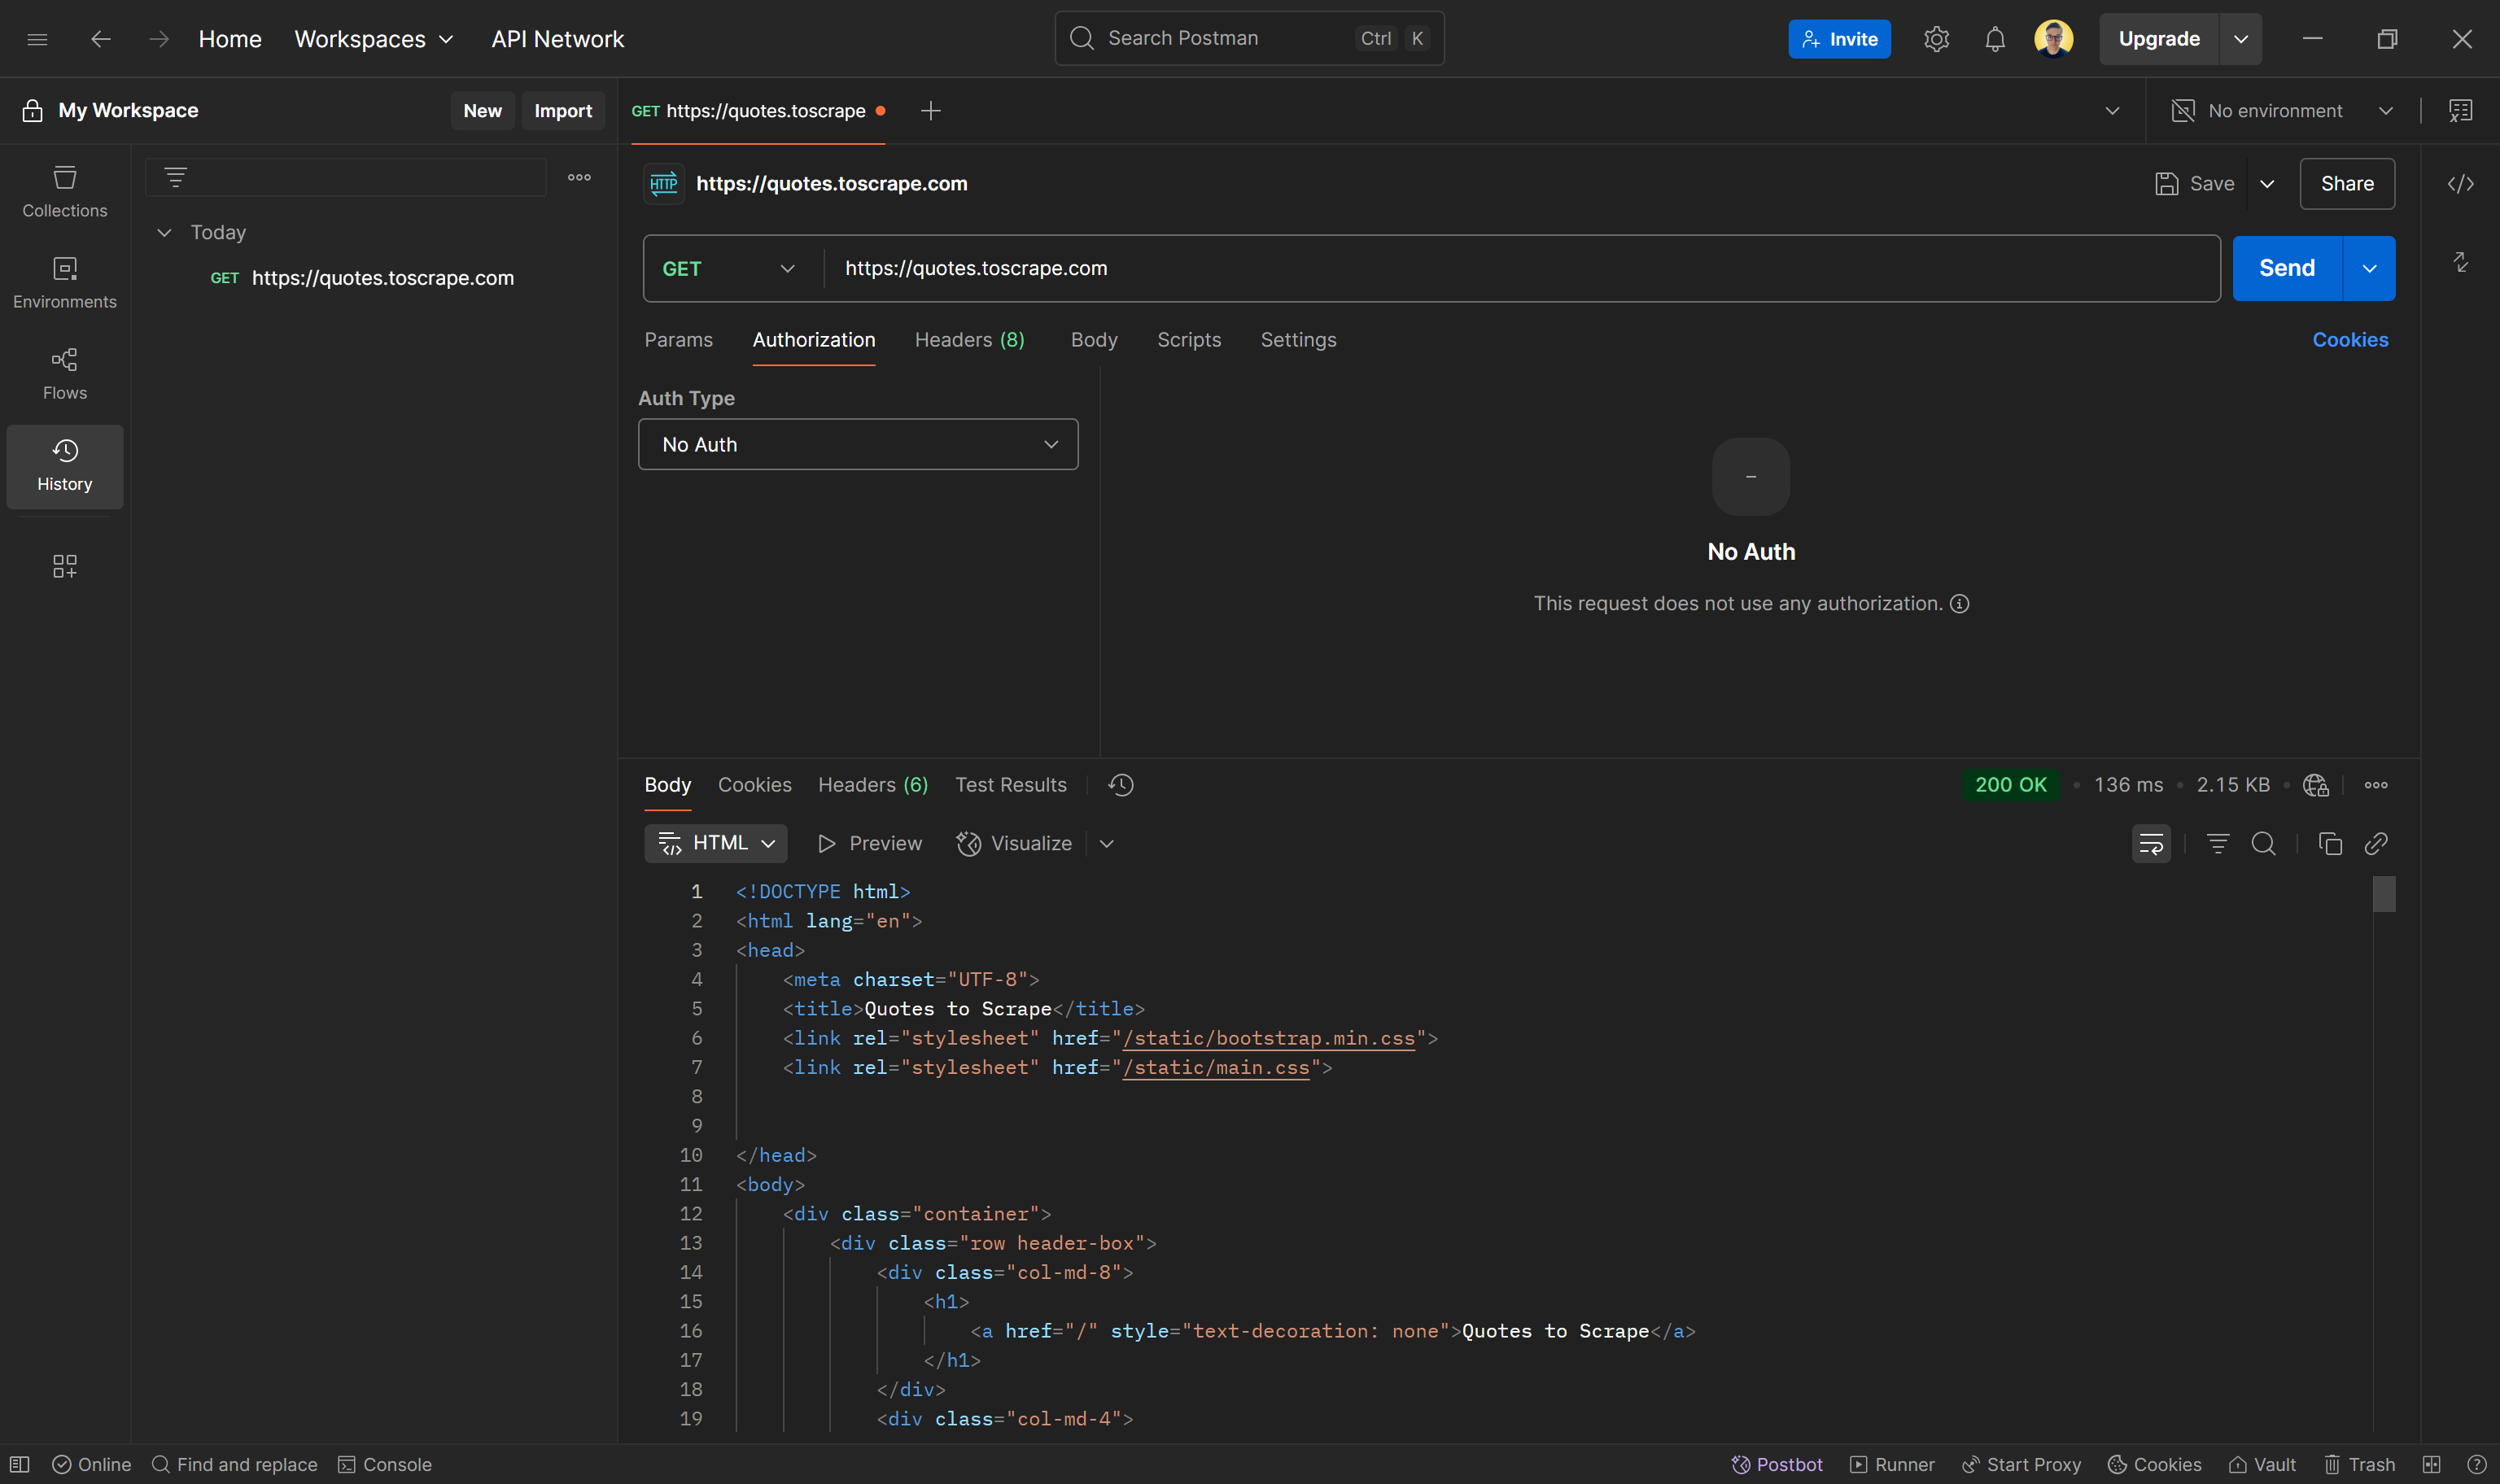This screenshot has height=1484, width=2500.
Task: Select the Scripts tab
Action: (1189, 340)
